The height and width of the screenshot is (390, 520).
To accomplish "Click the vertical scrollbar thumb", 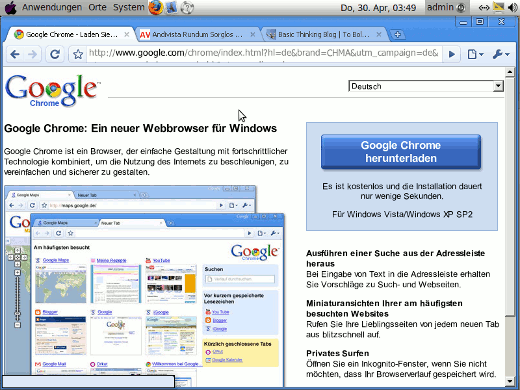I will click(x=510, y=196).
